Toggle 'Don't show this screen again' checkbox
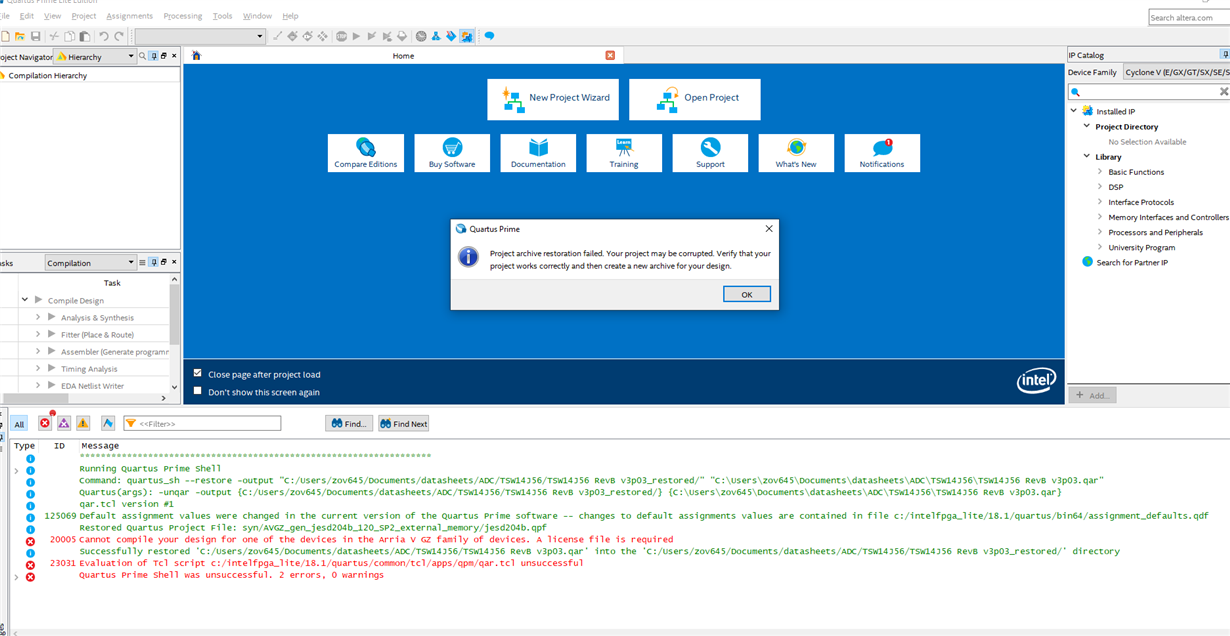Viewport: 1230px width, 636px height. (x=198, y=391)
